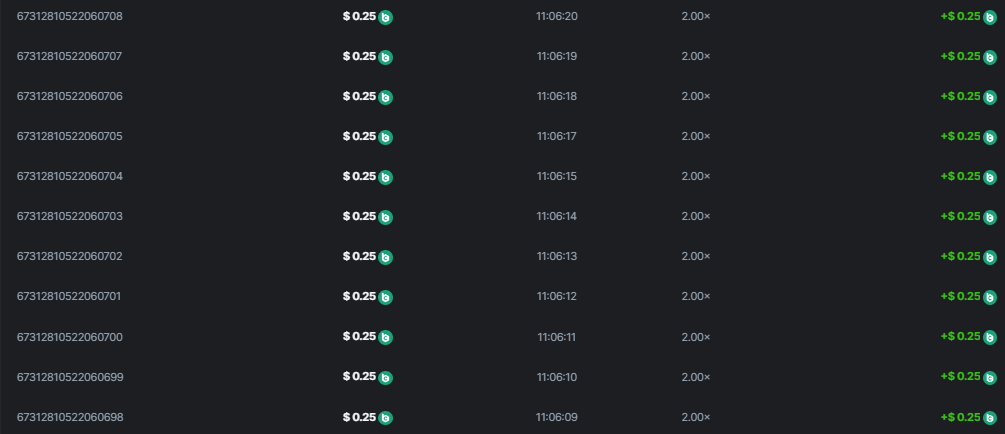Open bet ID 67312810522060708
The height and width of the screenshot is (434, 1005).
pyautogui.click(x=69, y=16)
